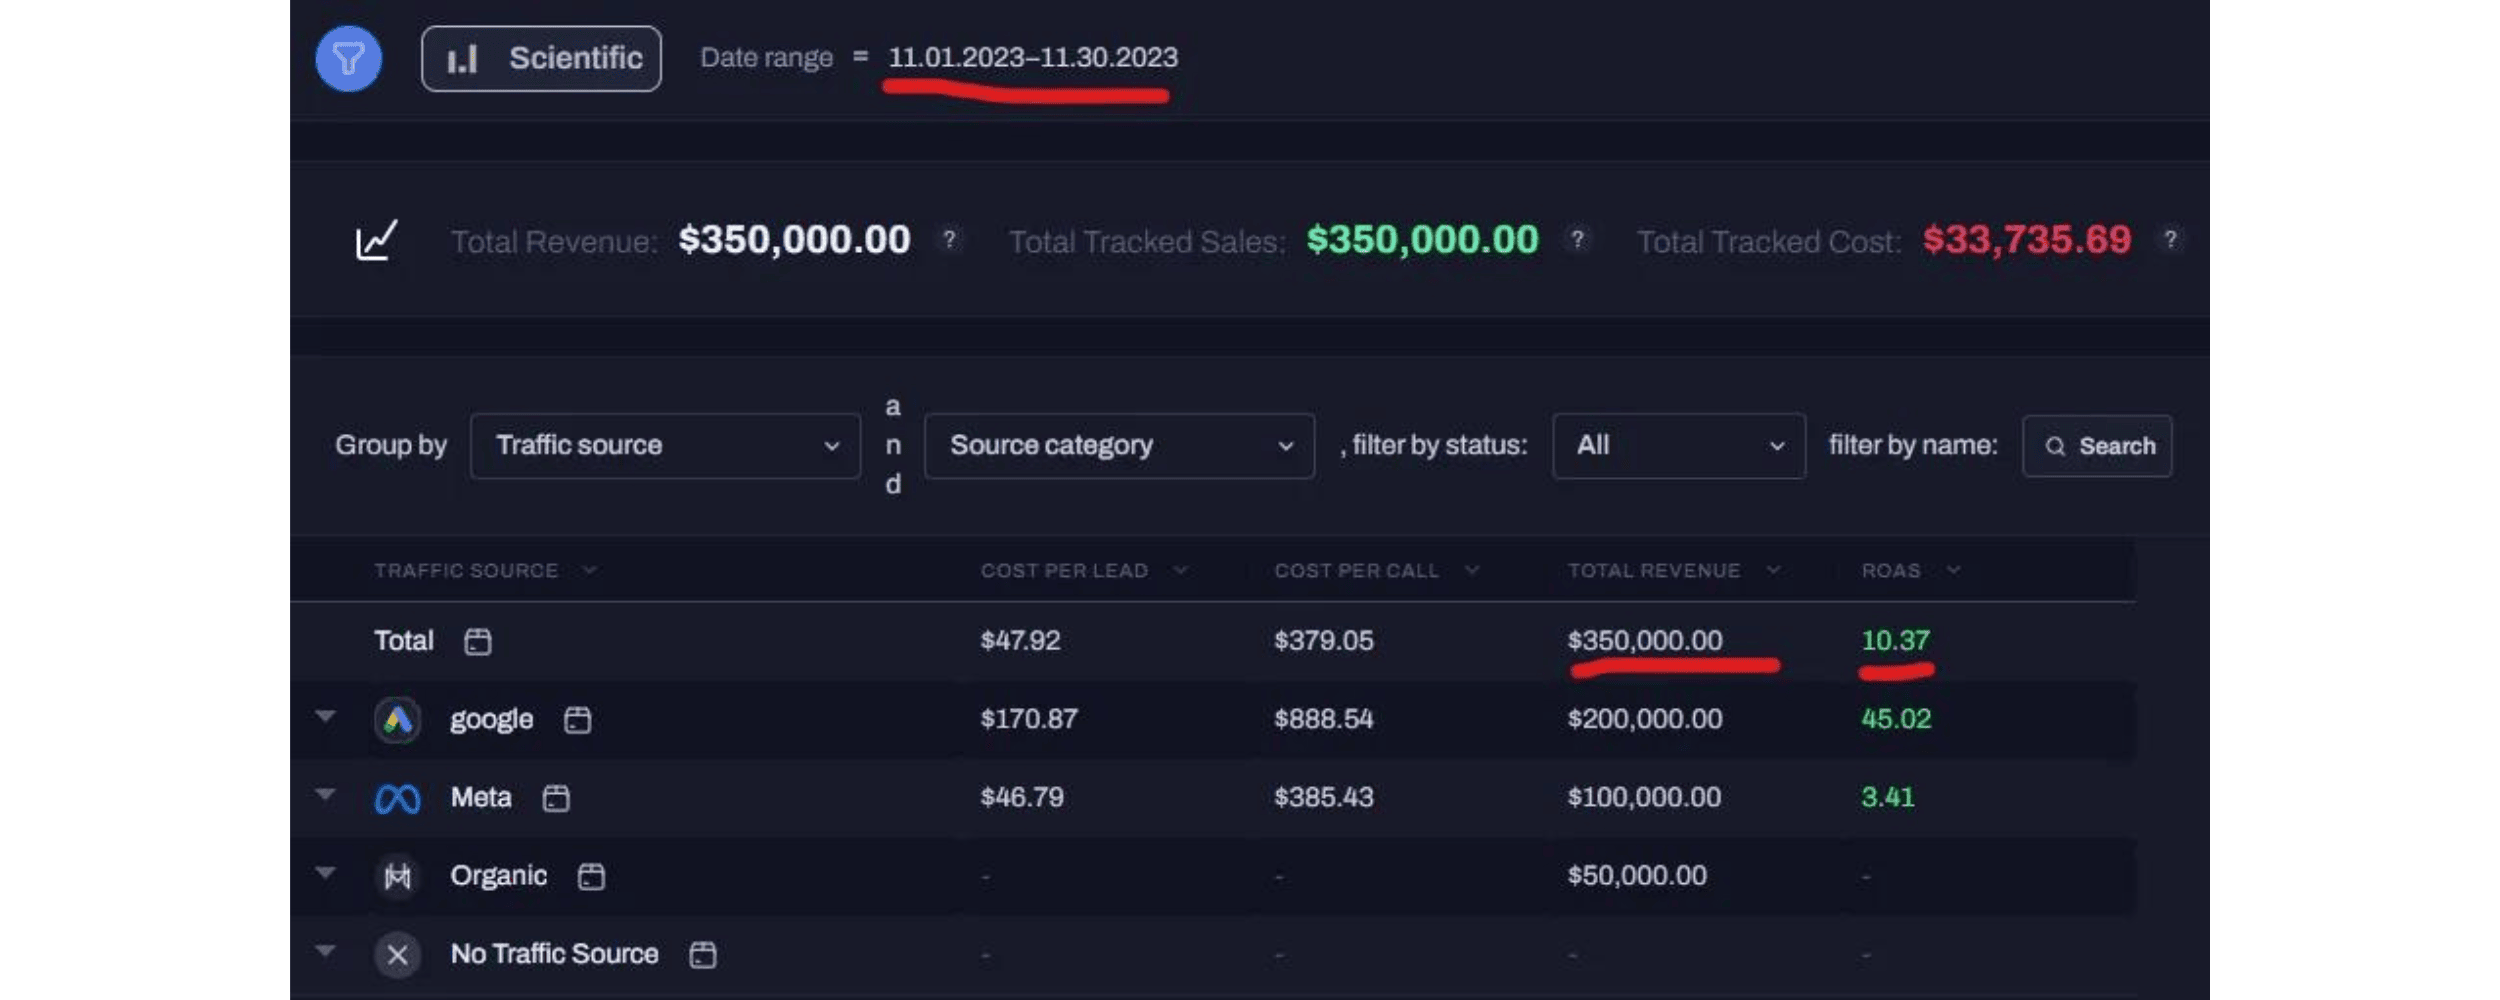
Task: Open the Traffic source group-by dropdown
Action: pyautogui.click(x=665, y=446)
